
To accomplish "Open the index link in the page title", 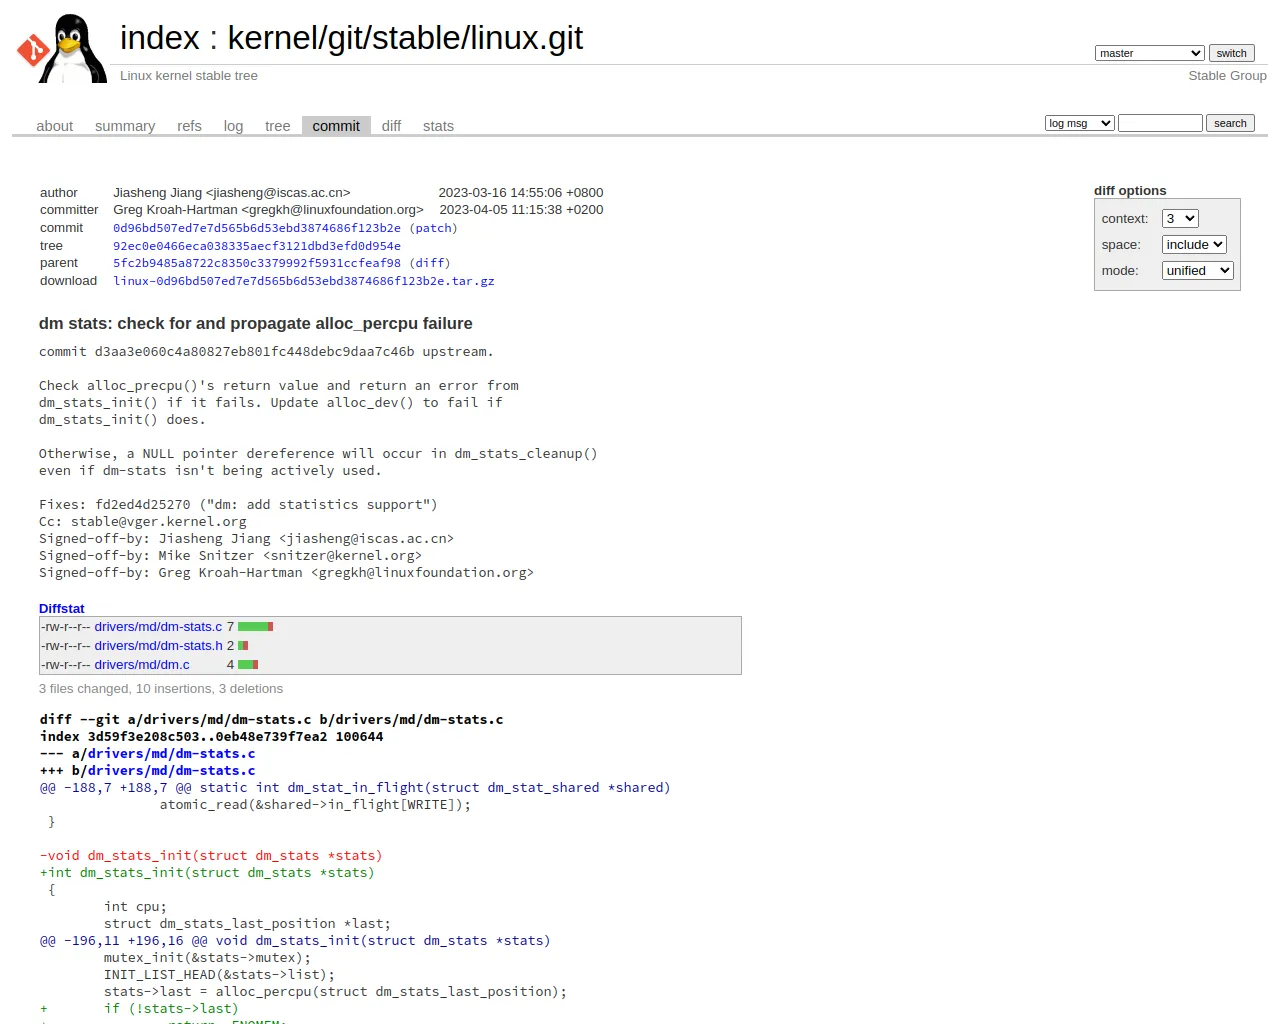I will tap(160, 38).
